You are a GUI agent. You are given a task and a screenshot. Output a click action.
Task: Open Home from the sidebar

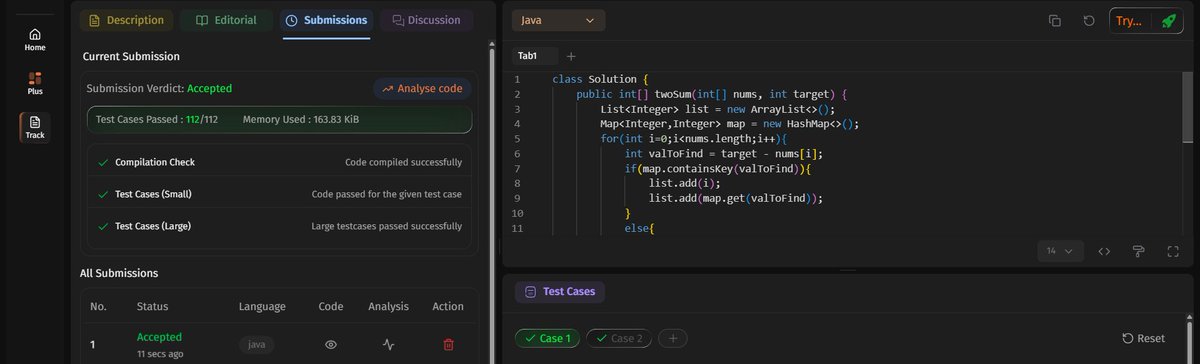click(x=35, y=39)
